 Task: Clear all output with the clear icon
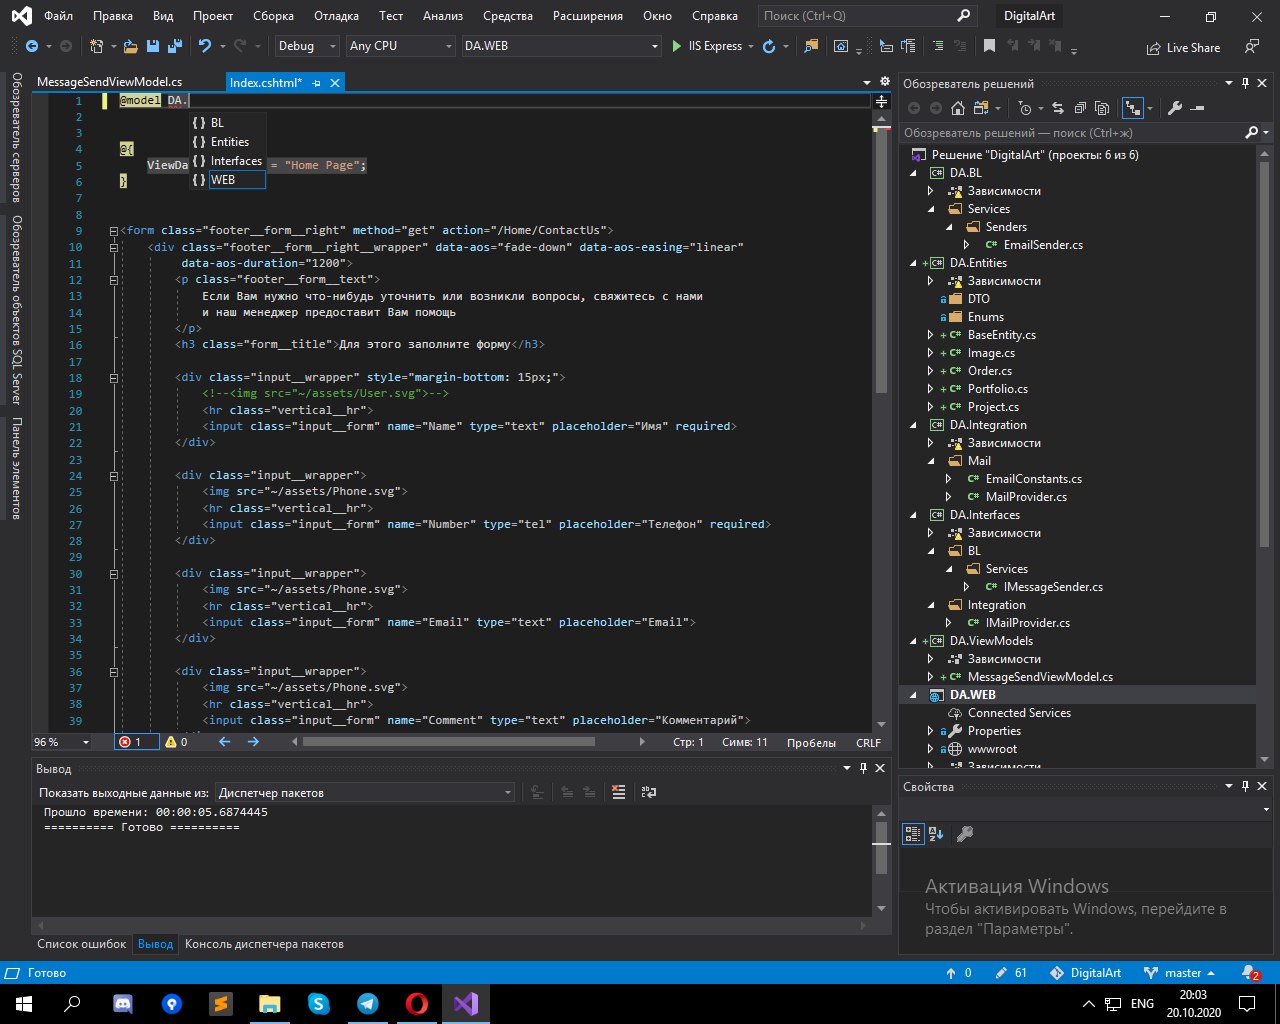click(x=619, y=792)
